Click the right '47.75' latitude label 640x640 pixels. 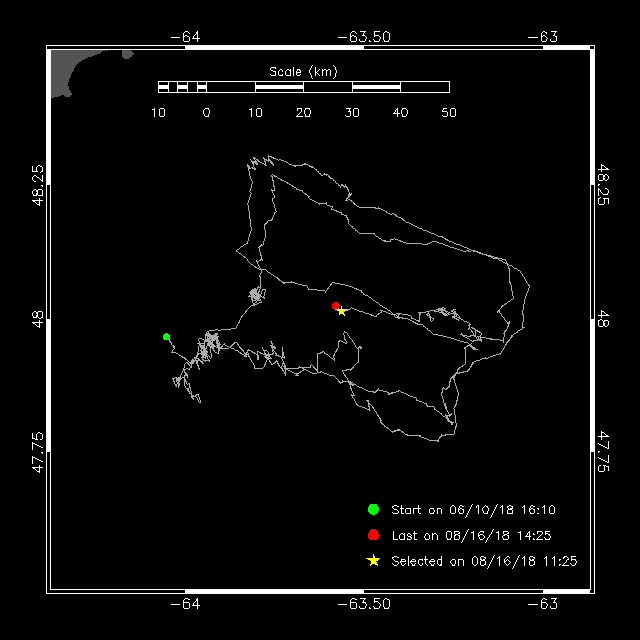tap(603, 452)
